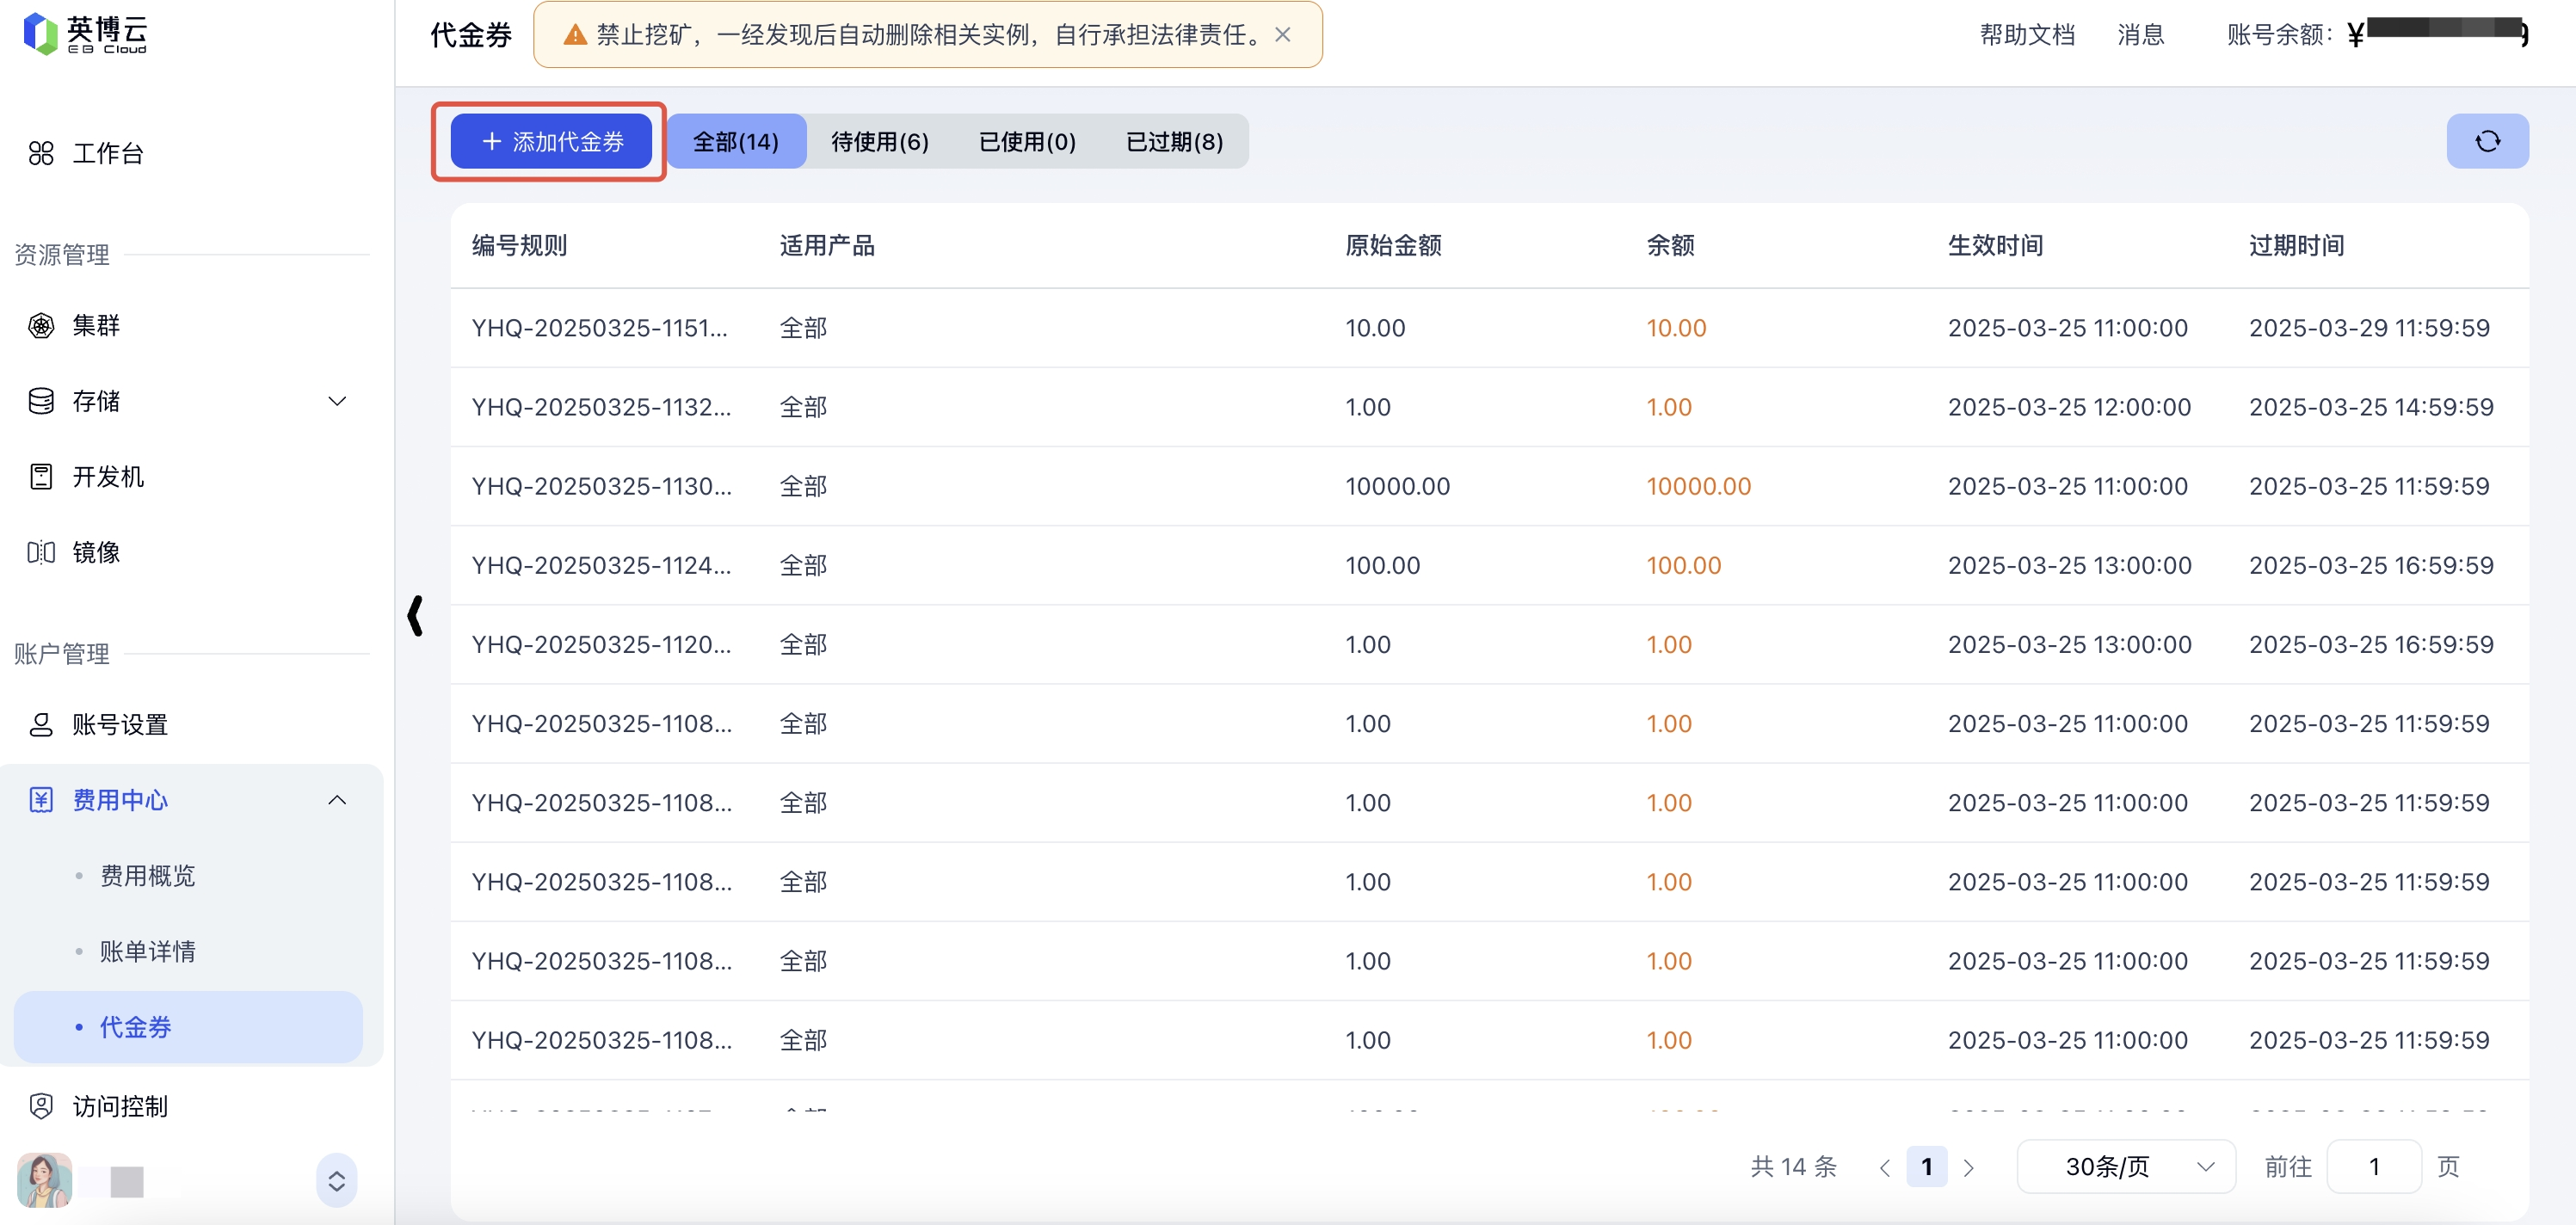
Task: Go to next page arrow
Action: [1968, 1167]
